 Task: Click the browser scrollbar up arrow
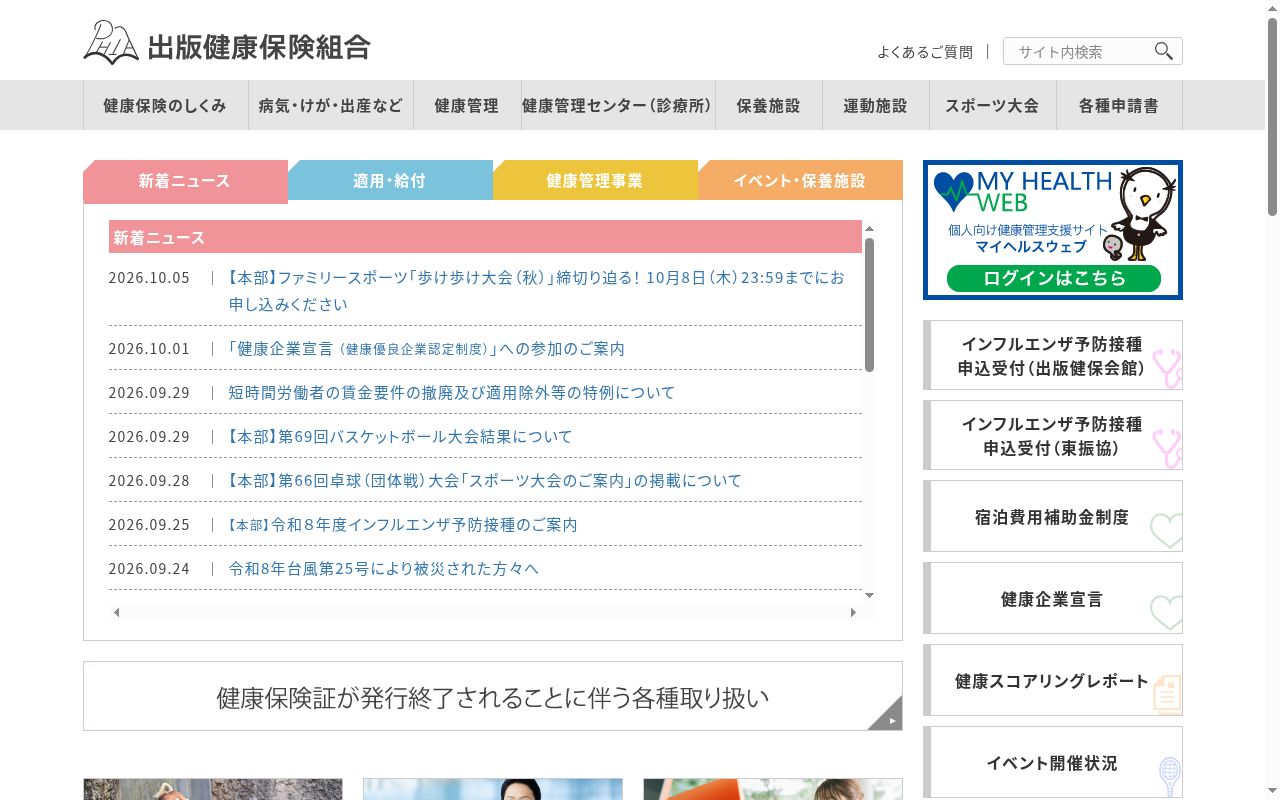[1272, 7]
